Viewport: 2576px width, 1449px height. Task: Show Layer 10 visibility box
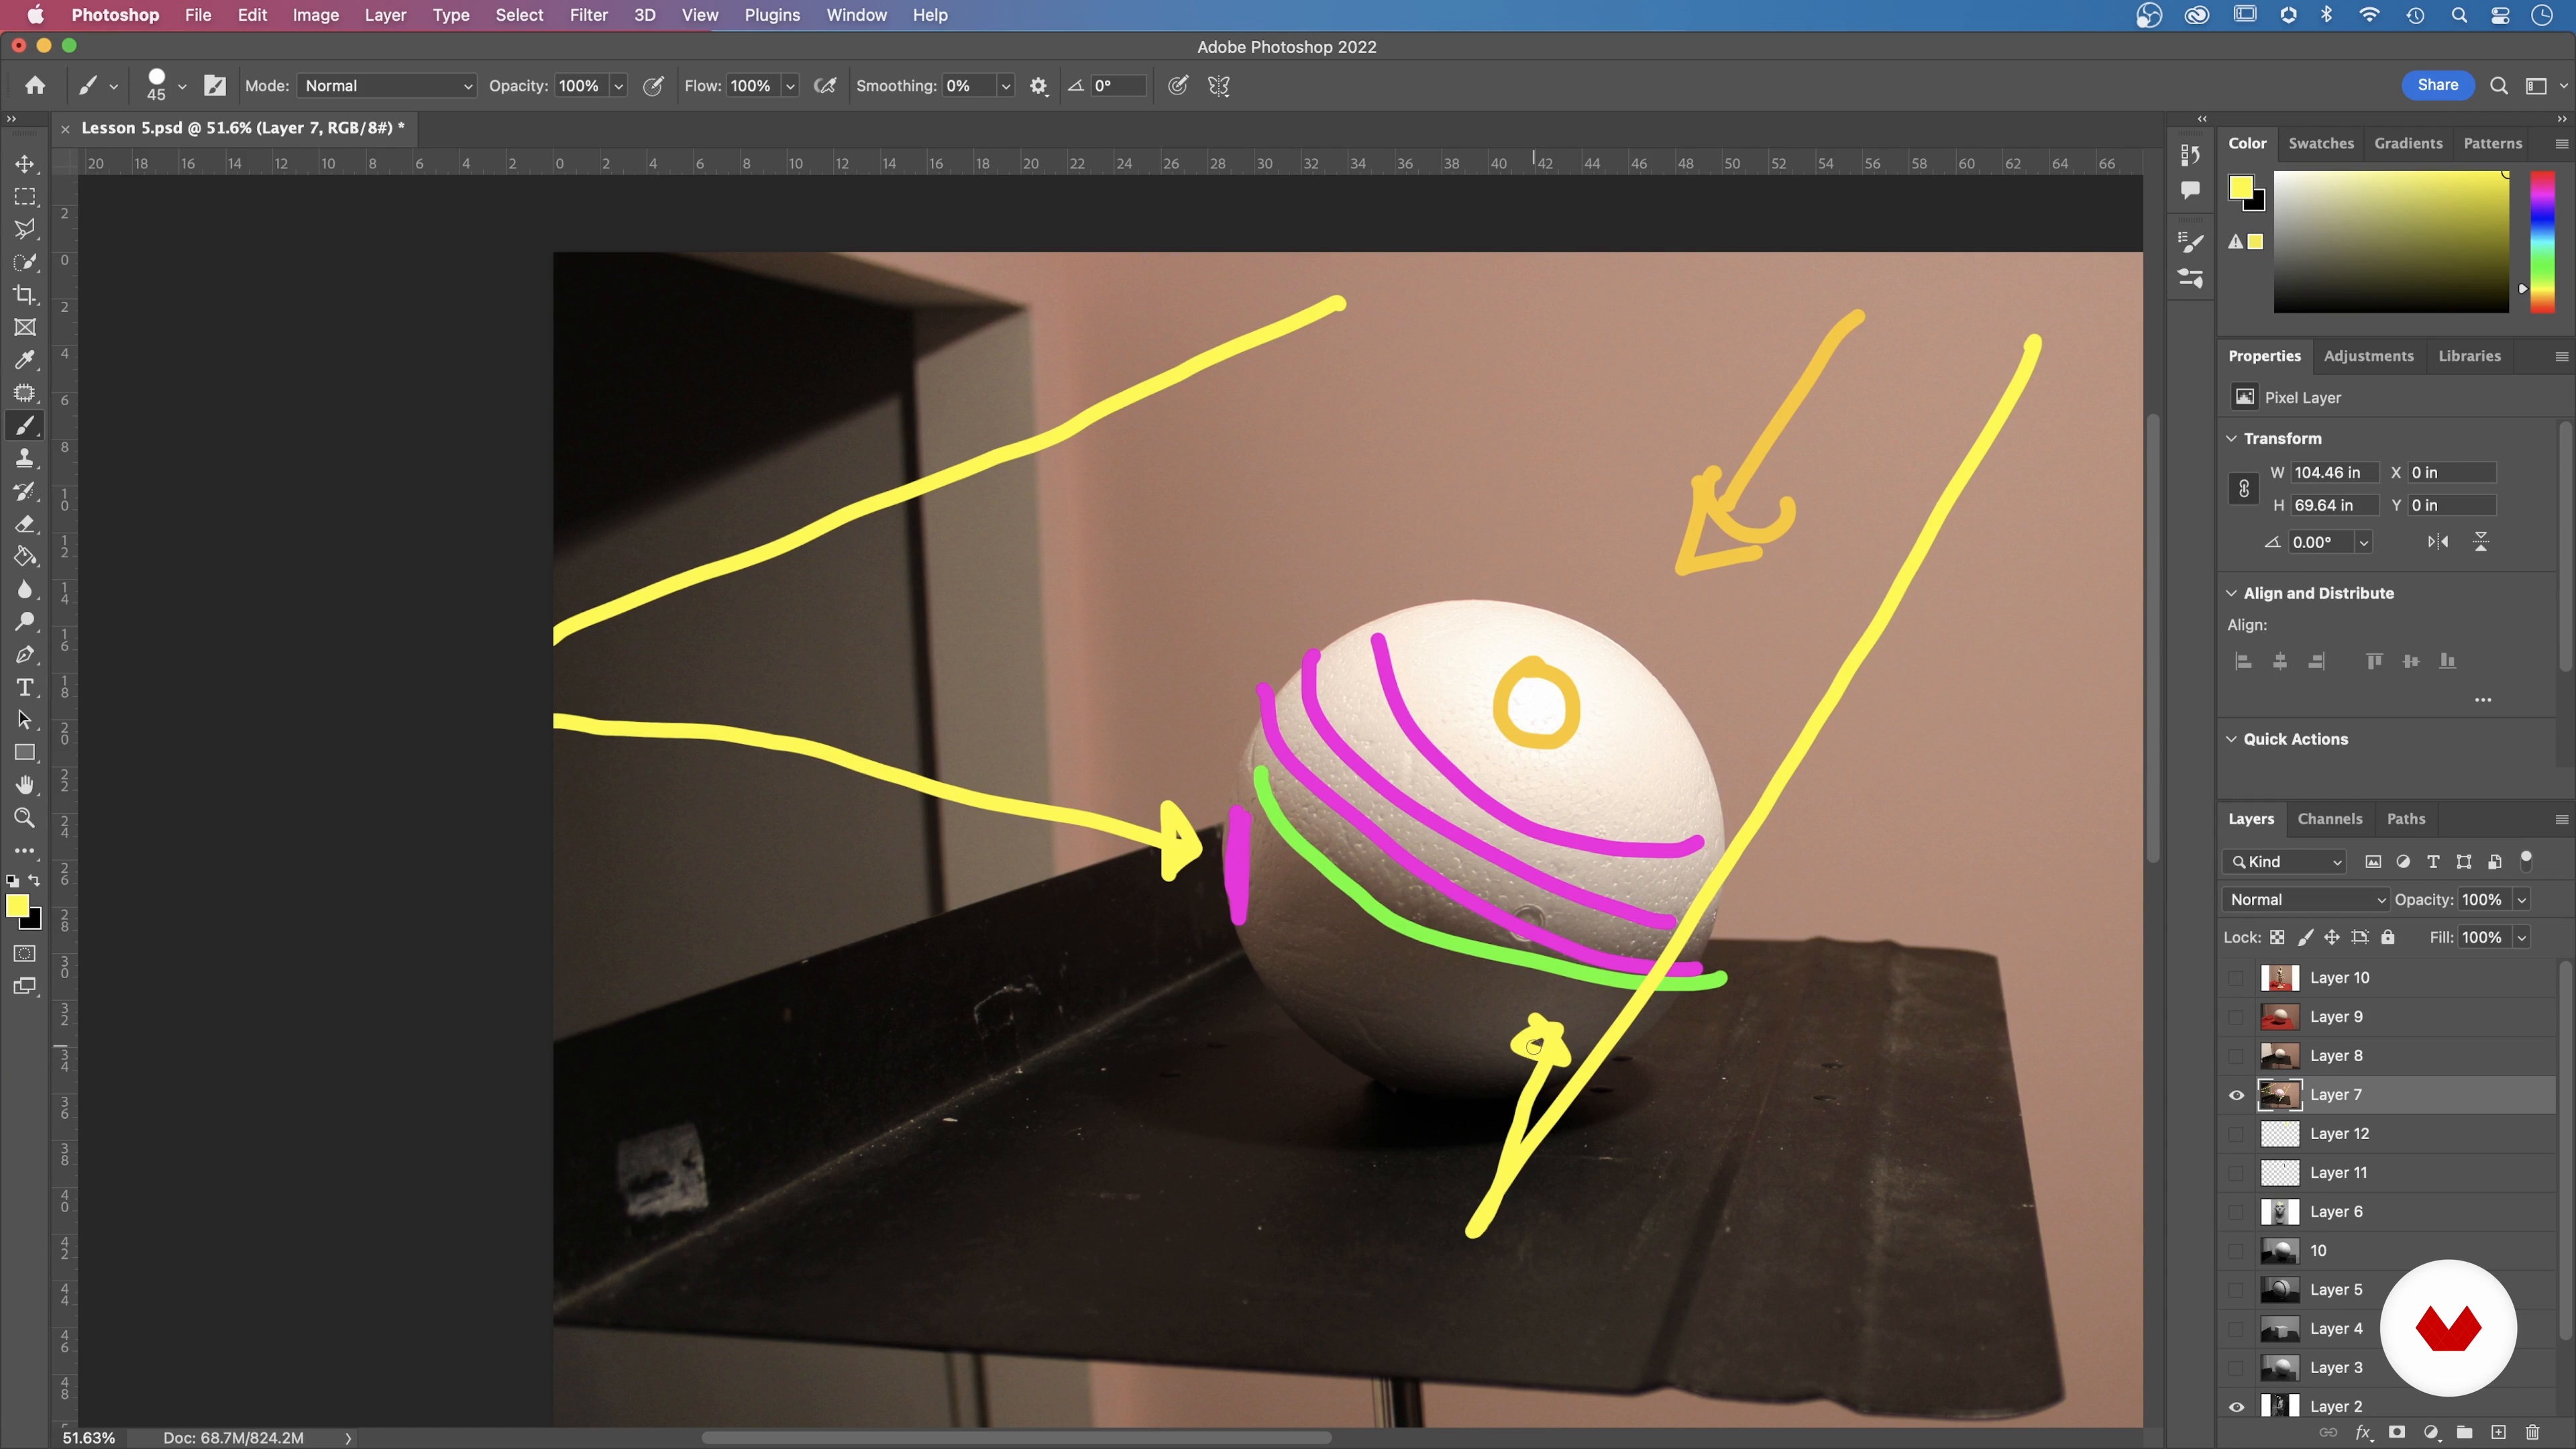pyautogui.click(x=2237, y=978)
